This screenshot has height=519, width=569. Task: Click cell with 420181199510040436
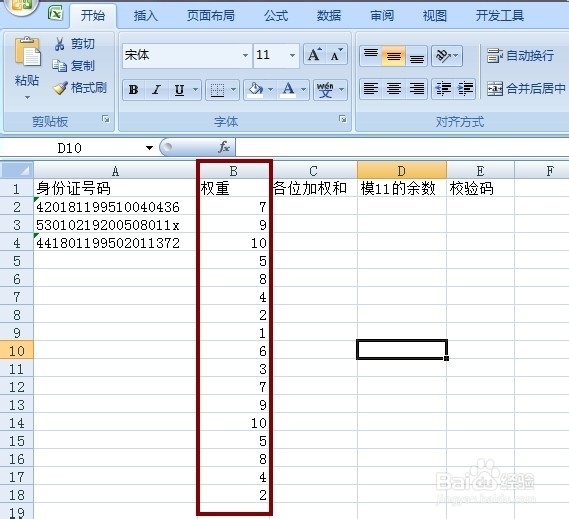pyautogui.click(x=115, y=207)
